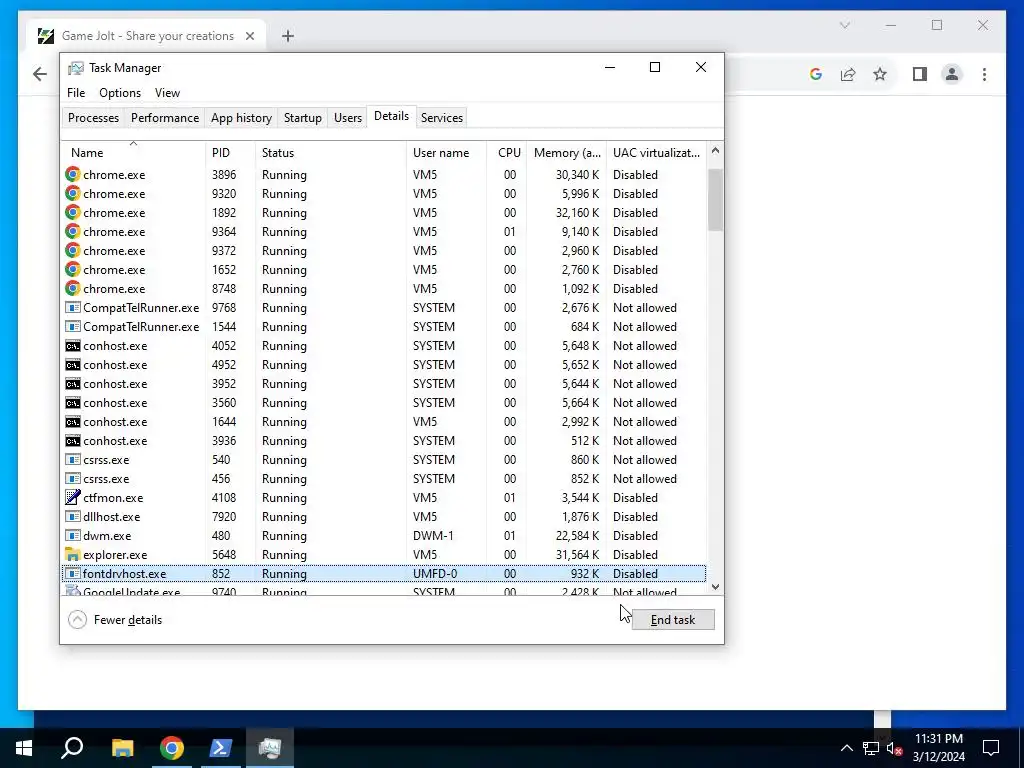1024x768 pixels.
Task: Open a new Chrome tab with plus icon
Action: (x=288, y=36)
